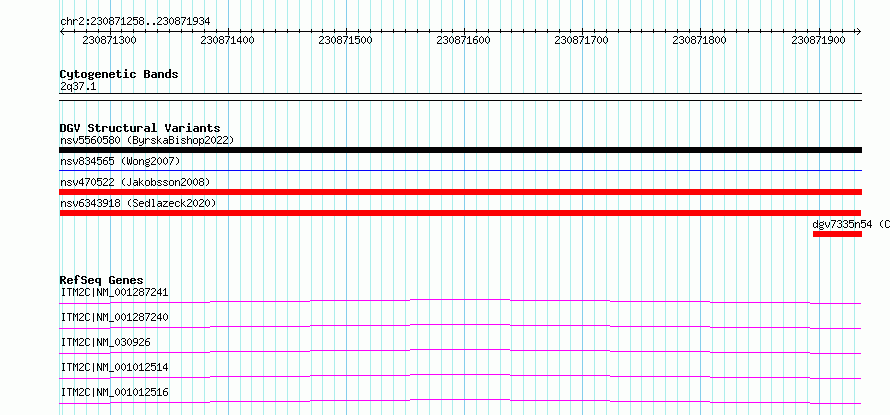Click the chr2:230871258..230871934 region label
The image size is (890, 415).
pos(135,22)
